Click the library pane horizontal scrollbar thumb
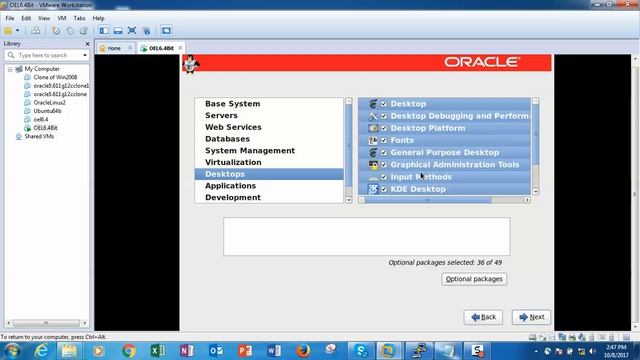Screen dimensions: 640x360 [x=46, y=323]
